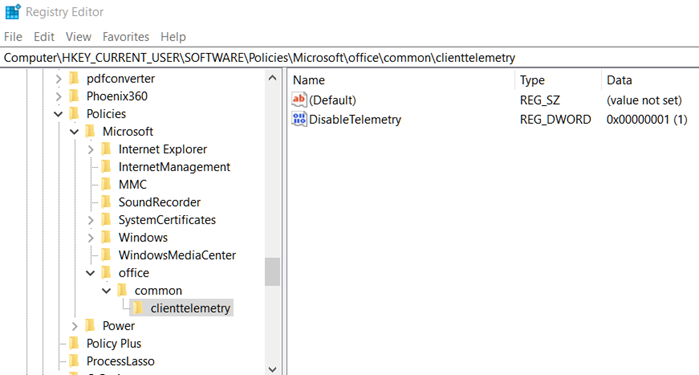The width and height of the screenshot is (699, 375).
Task: Select the InternetManagement key label
Action: pos(174,167)
